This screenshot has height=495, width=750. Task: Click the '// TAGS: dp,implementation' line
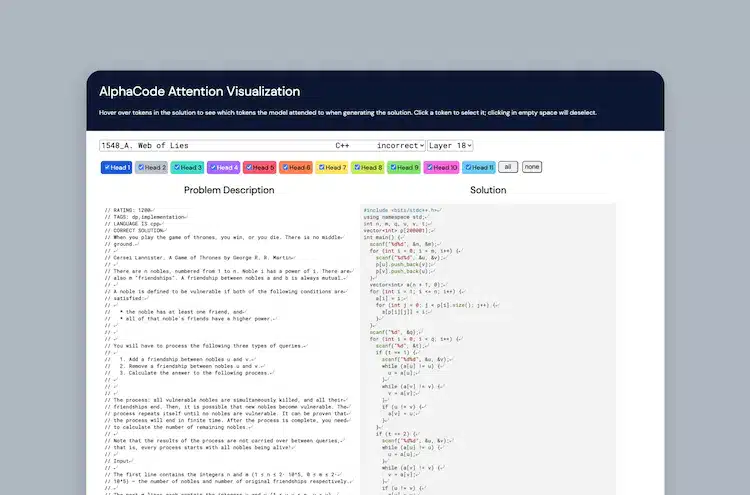[x=146, y=217]
